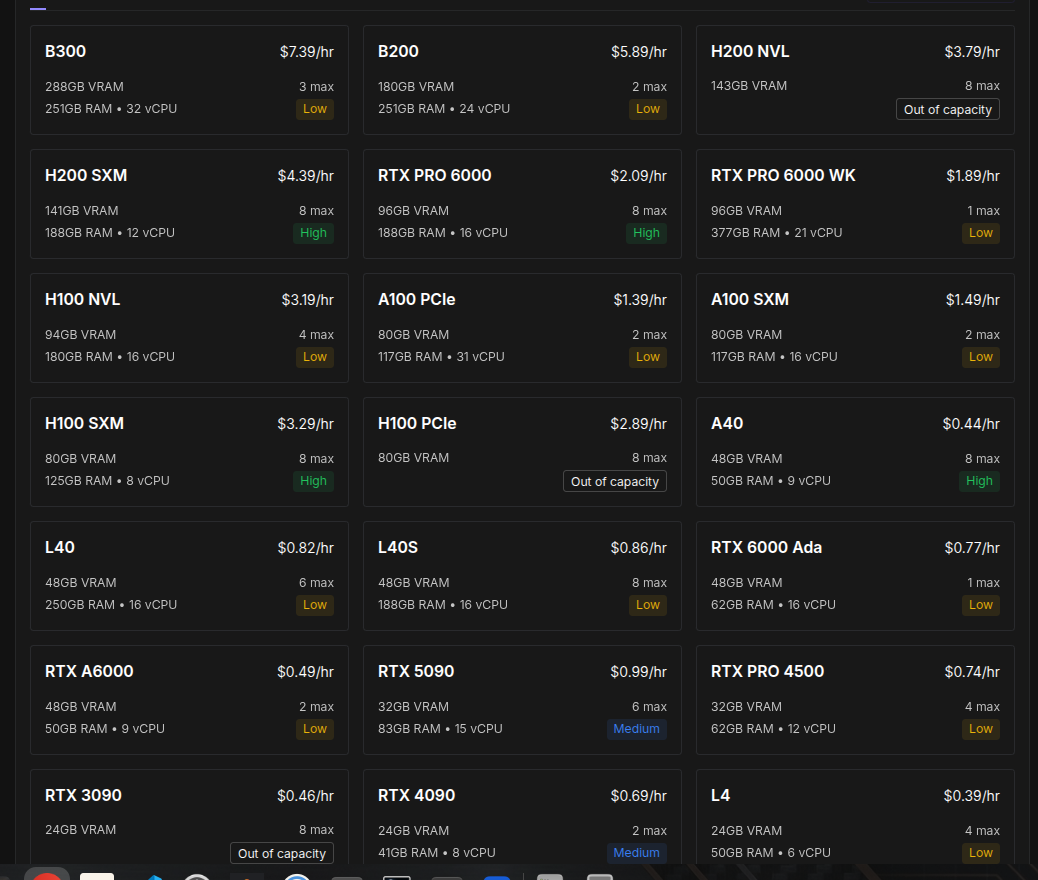The width and height of the screenshot is (1038, 880).
Task: Click Out of capacity badge on H200 NVL
Action: 947,109
